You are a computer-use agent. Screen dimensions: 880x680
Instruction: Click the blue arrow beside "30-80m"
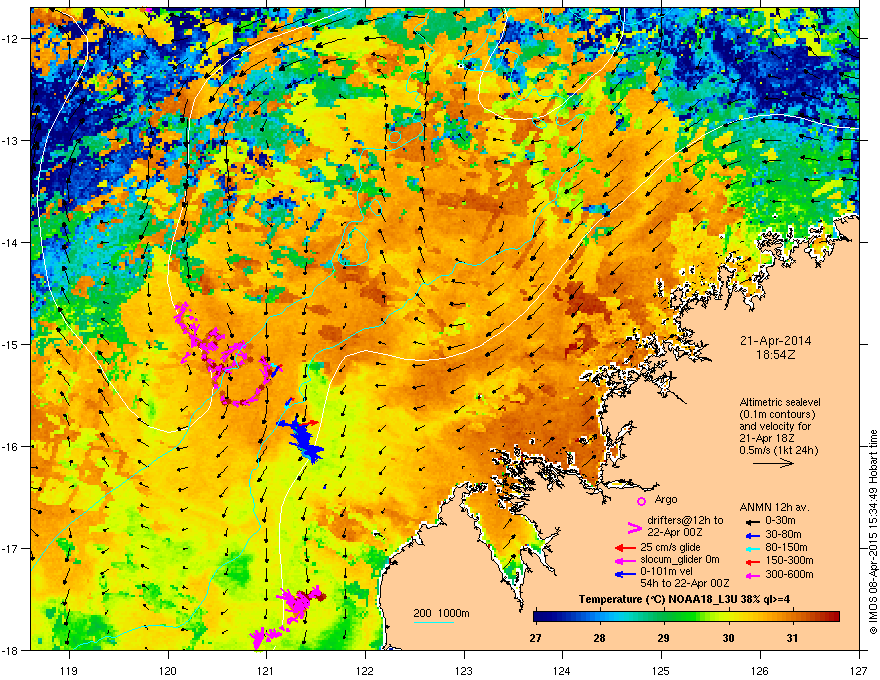tap(753, 536)
